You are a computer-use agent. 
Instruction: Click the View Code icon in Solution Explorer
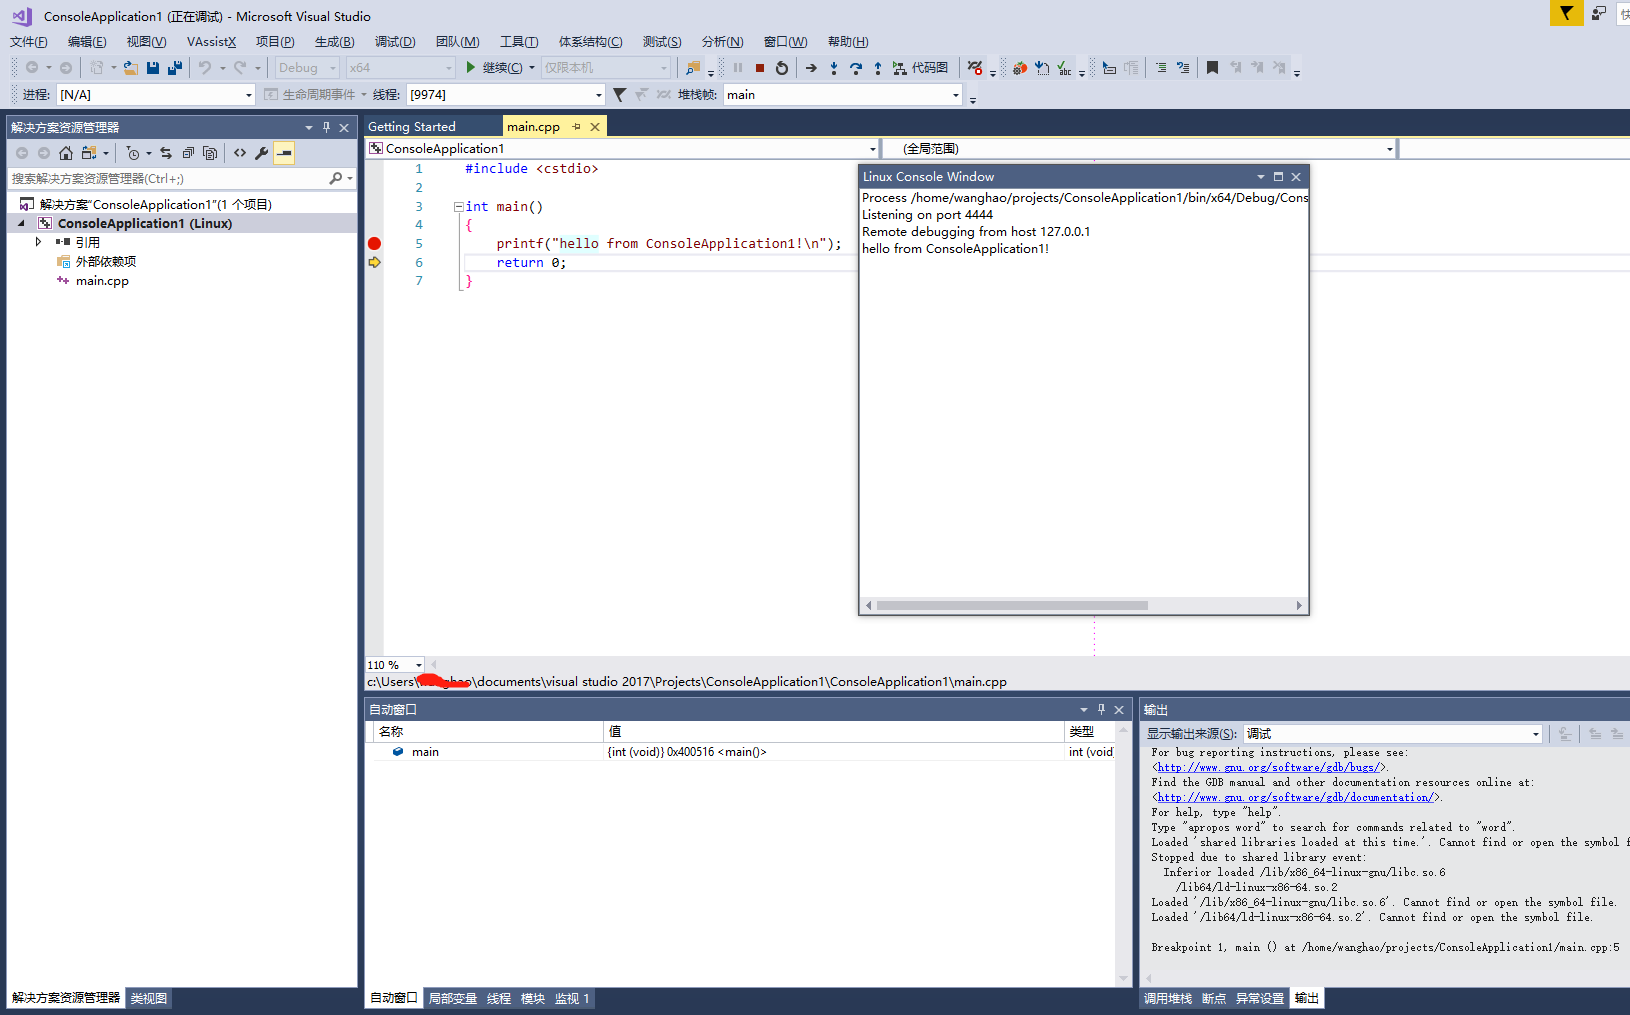[240, 153]
